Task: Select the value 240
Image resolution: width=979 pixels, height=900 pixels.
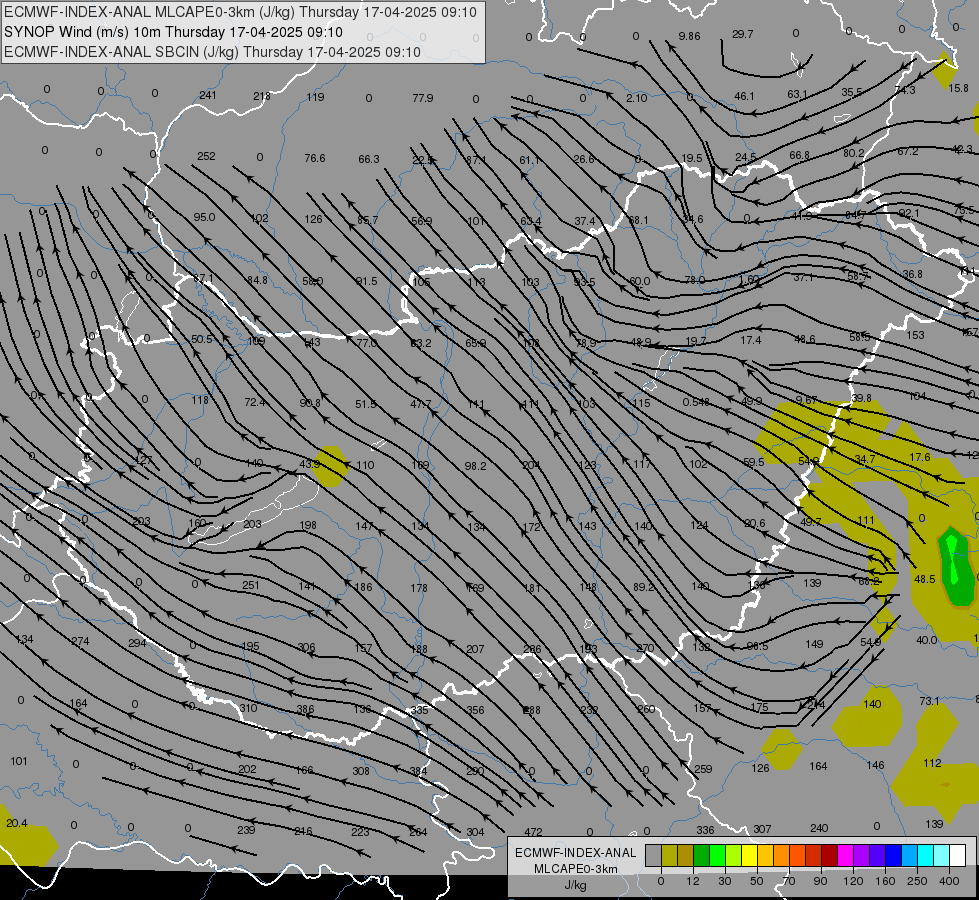Action: [819, 828]
